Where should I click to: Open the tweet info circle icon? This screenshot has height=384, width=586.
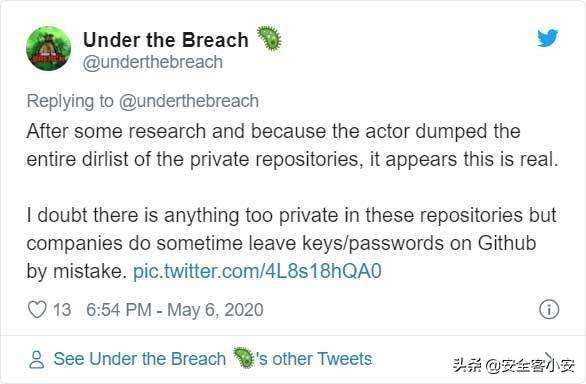click(x=549, y=310)
